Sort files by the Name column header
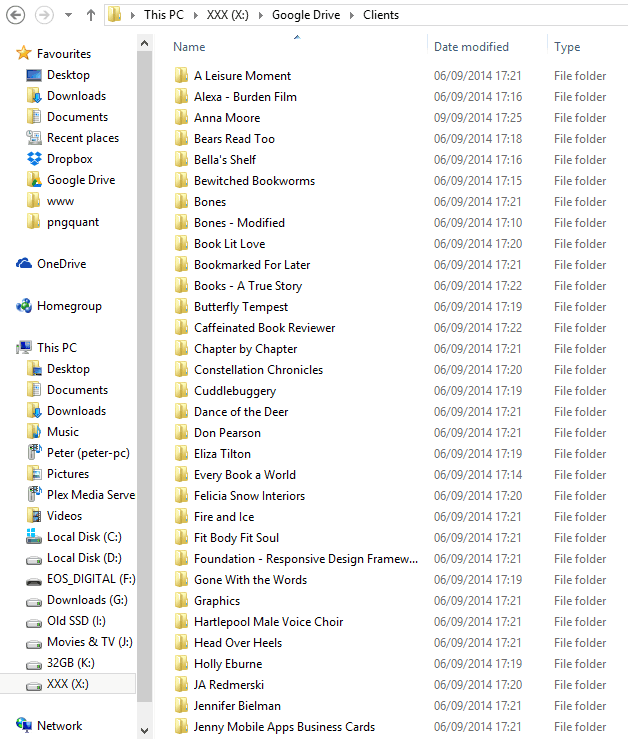This screenshot has height=740, width=628. 189,47
